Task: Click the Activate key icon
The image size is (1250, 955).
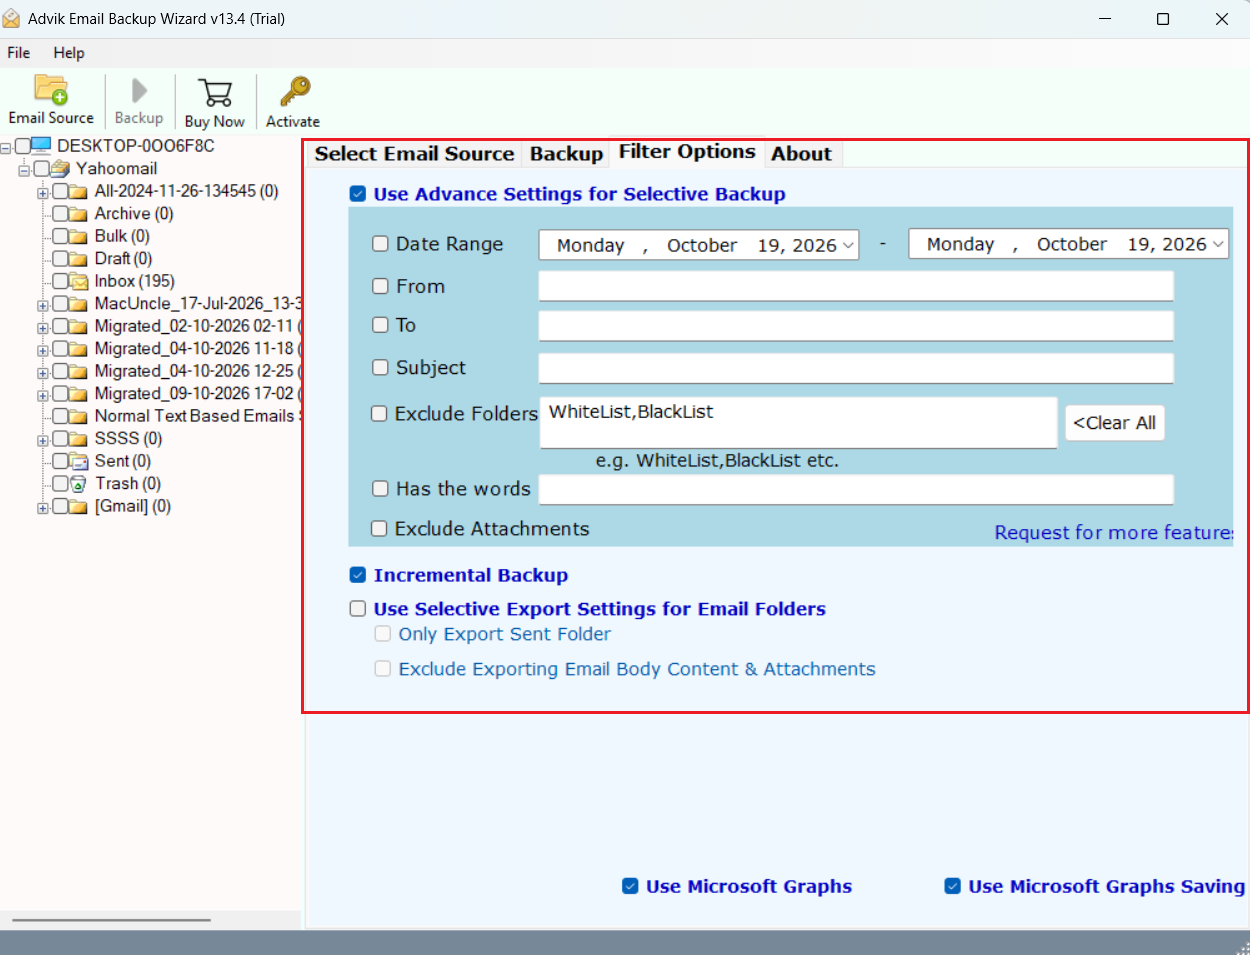Action: (294, 91)
